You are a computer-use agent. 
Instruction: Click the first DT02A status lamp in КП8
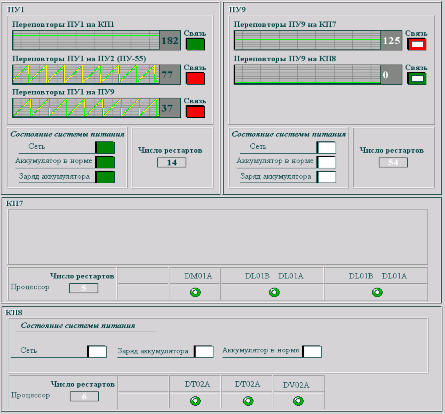195,401
